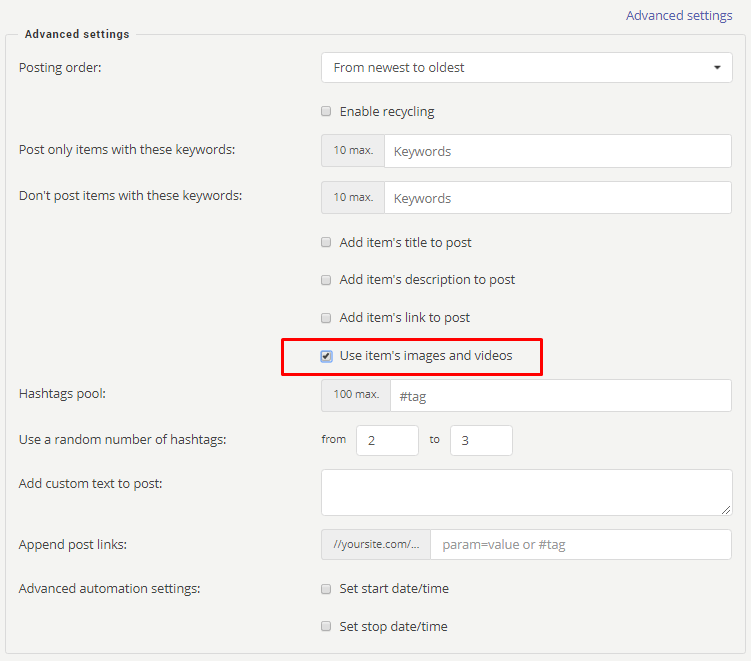Enable Set start date/time
Image resolution: width=751 pixels, height=661 pixels.
coord(326,589)
